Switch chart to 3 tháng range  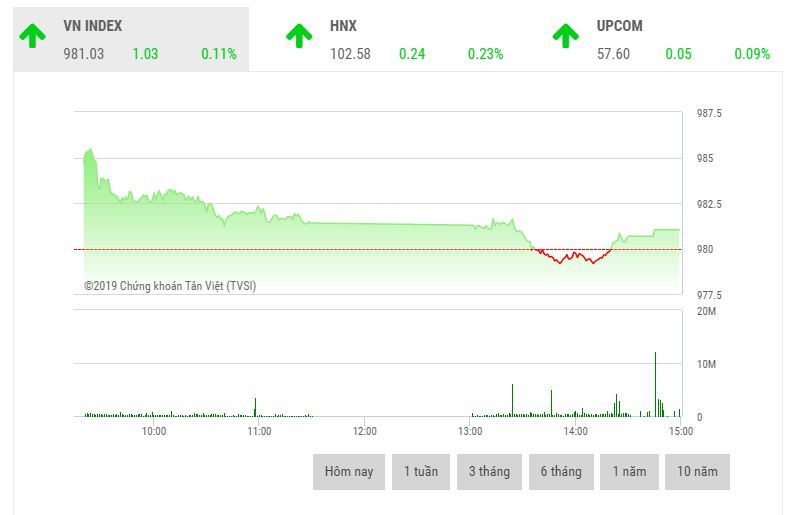pos(489,472)
